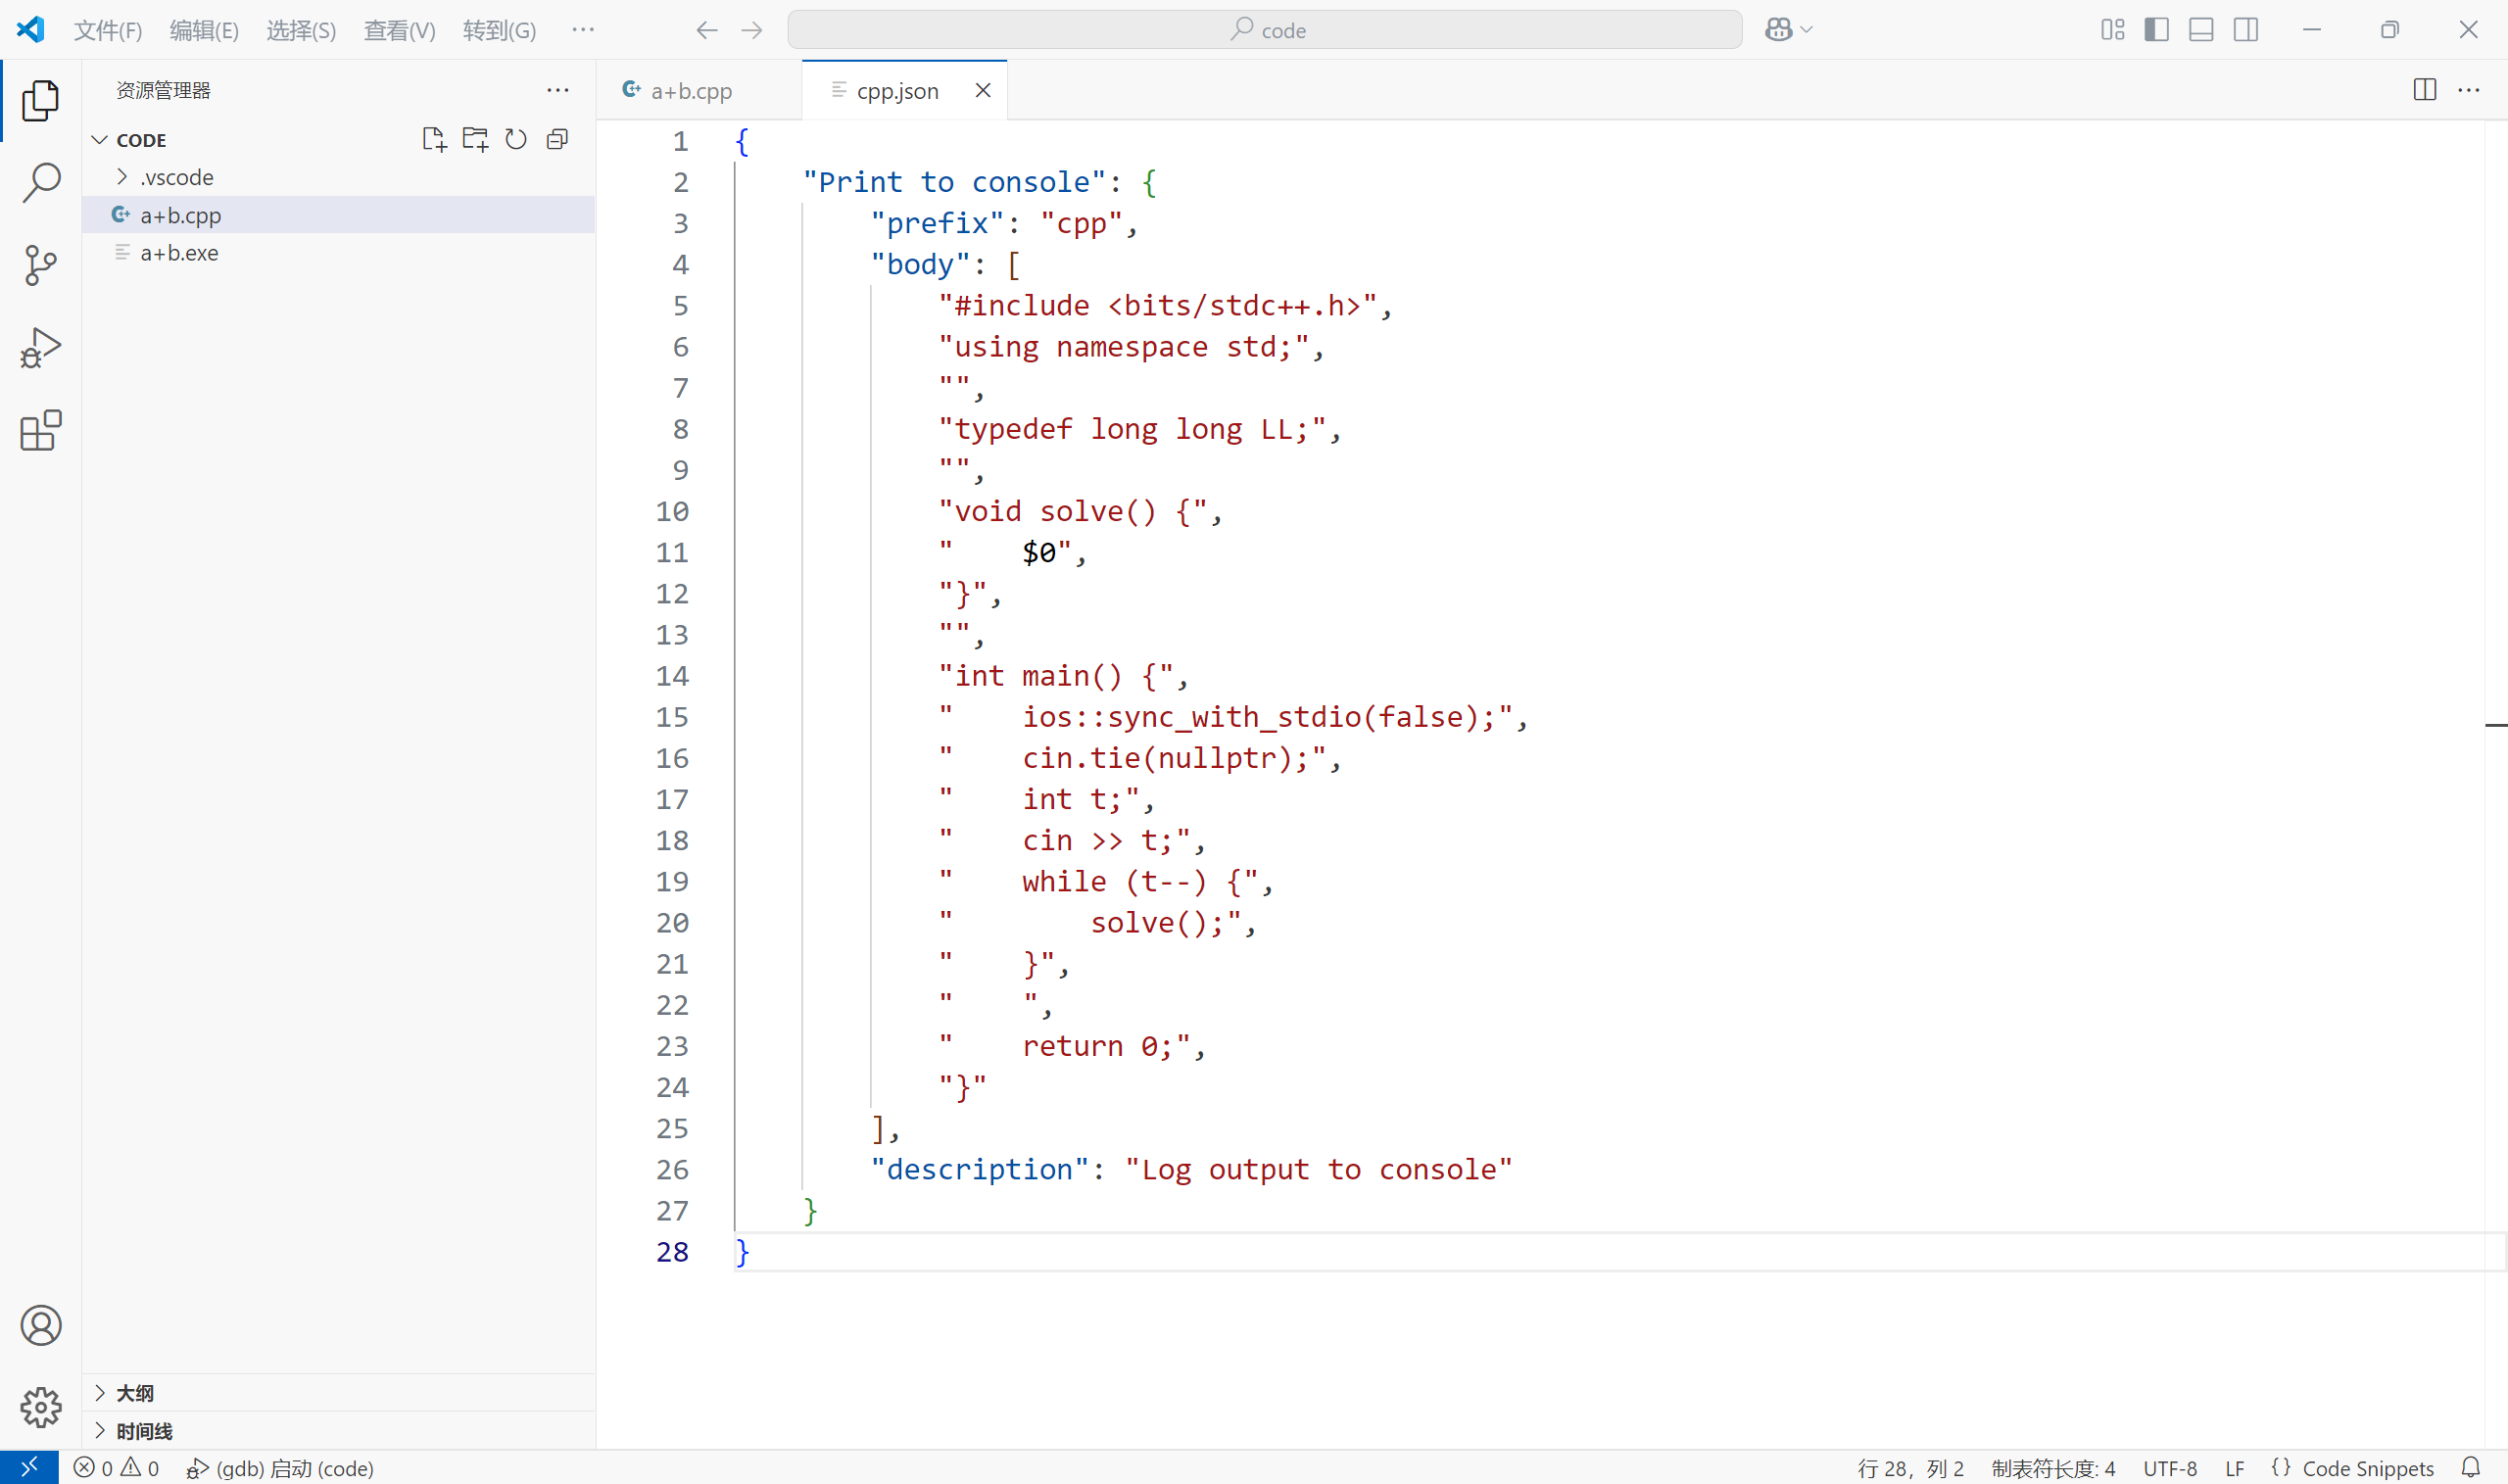
Task: Click the UTF-8 encoding in status bar
Action: pos(2169,1467)
